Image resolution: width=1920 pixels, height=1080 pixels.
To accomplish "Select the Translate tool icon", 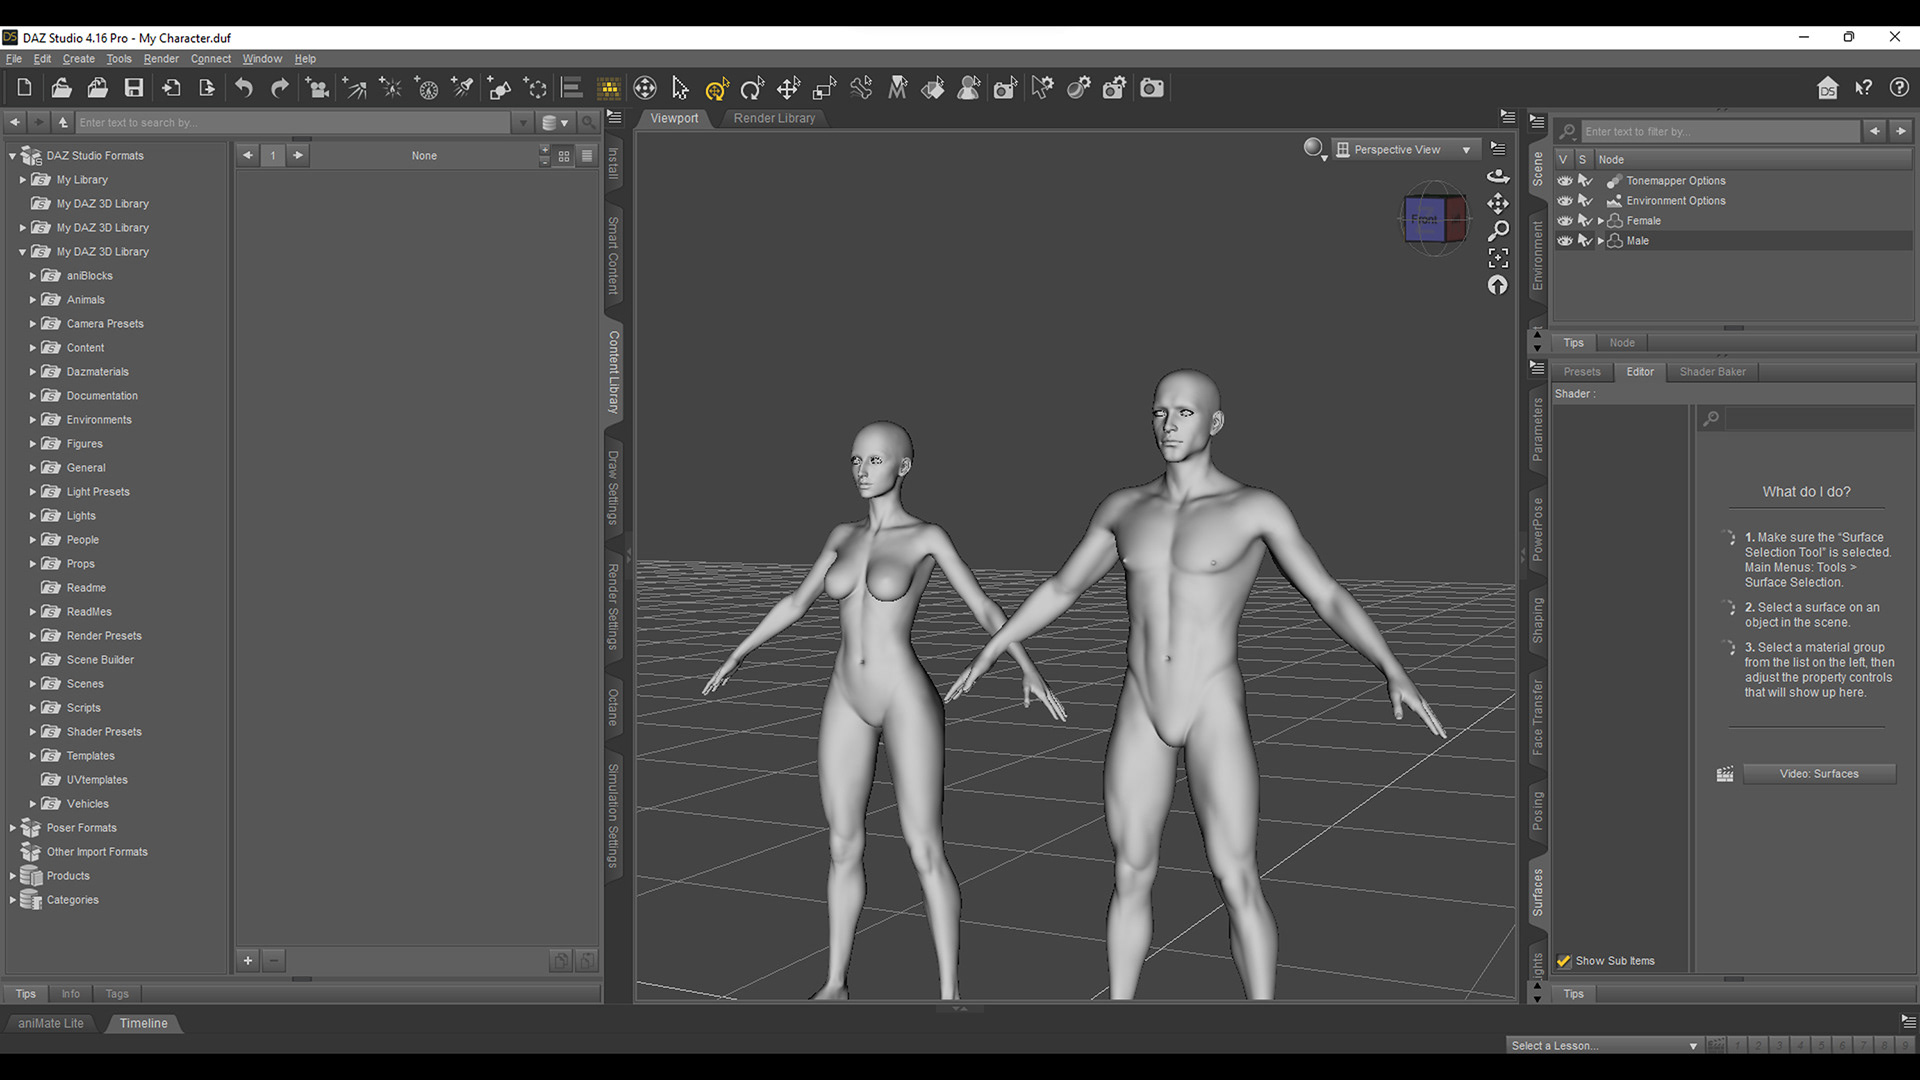I will [x=788, y=88].
